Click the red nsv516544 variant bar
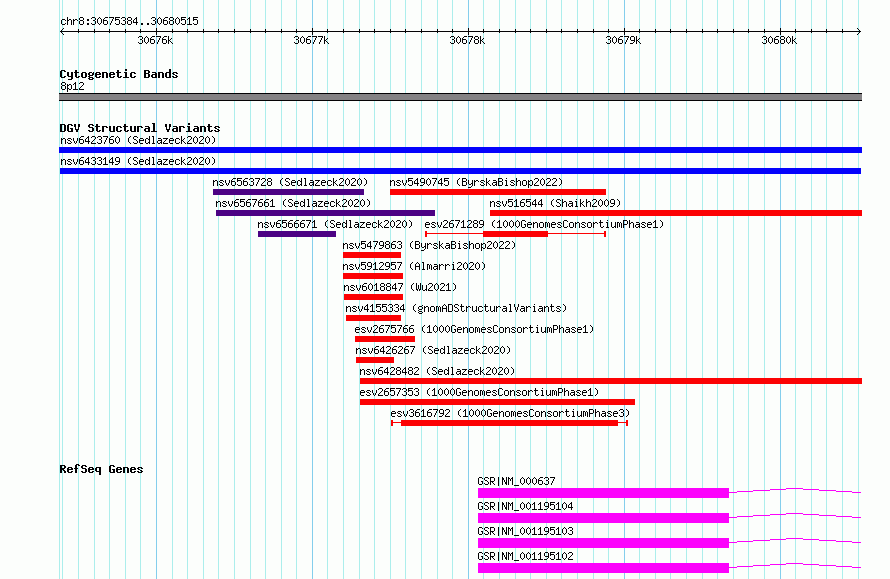This screenshot has height=579, width=890. [676, 213]
